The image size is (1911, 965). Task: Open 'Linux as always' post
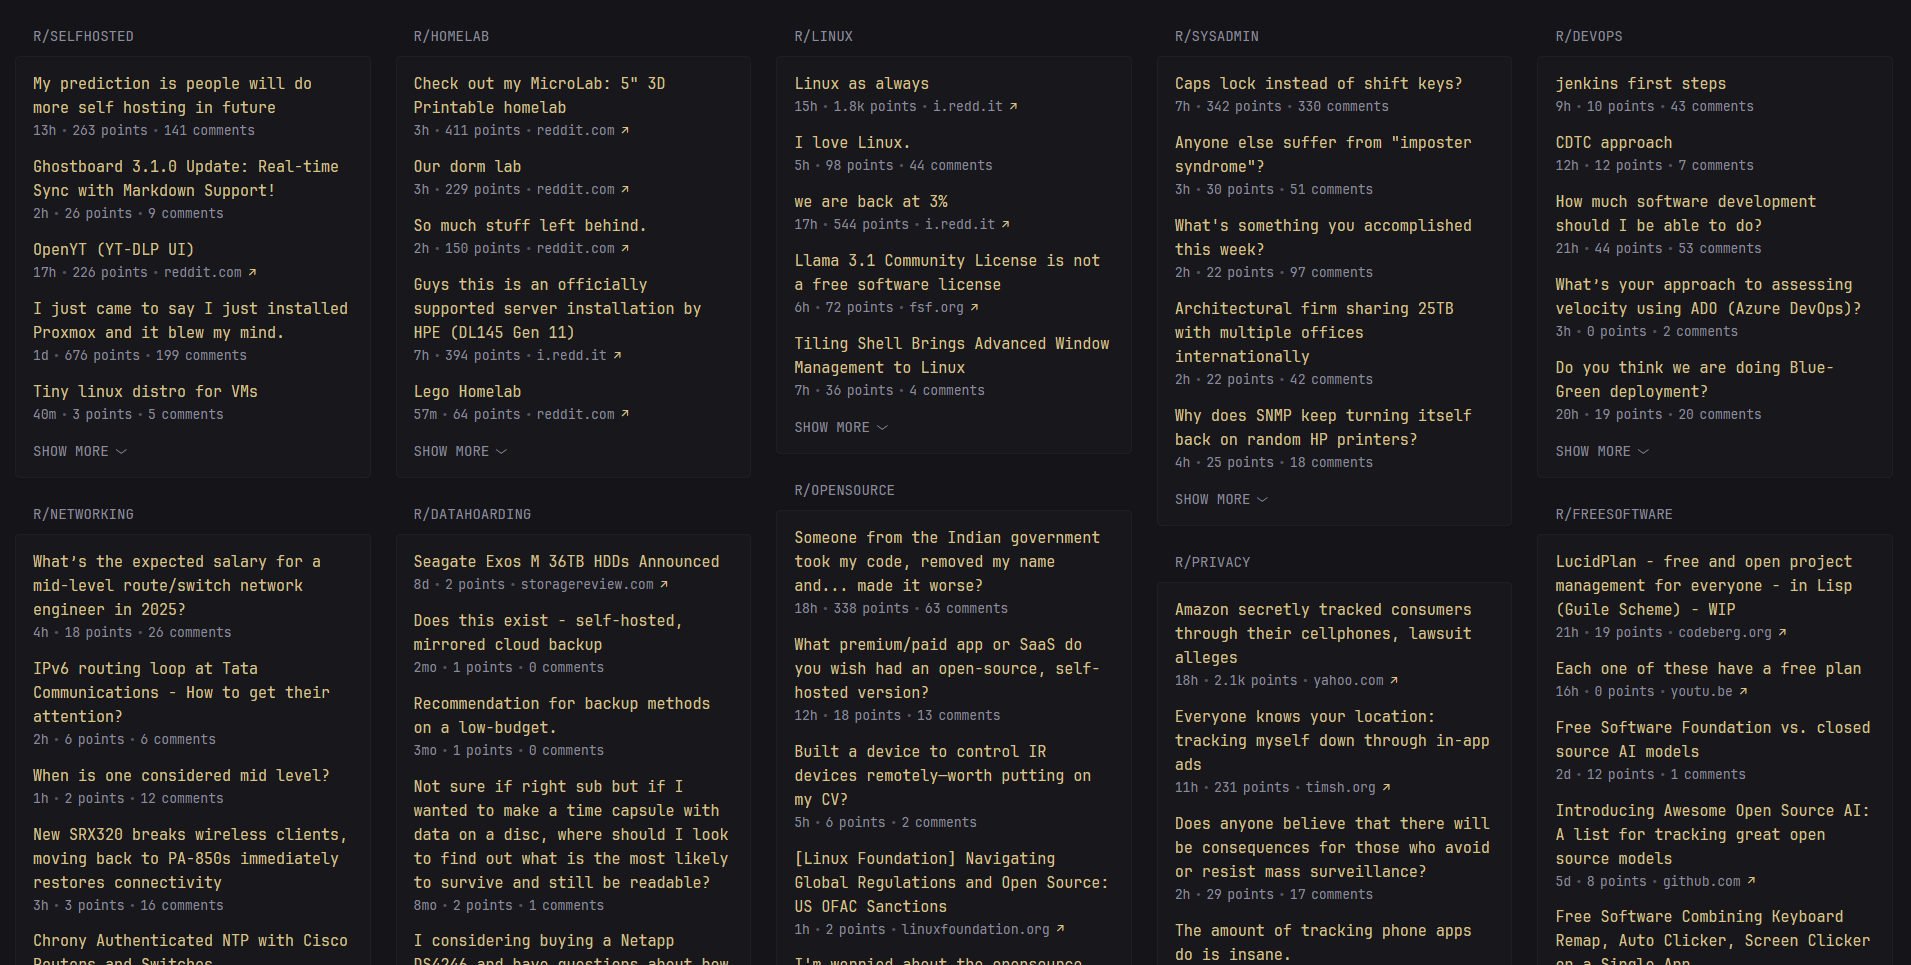pyautogui.click(x=861, y=84)
